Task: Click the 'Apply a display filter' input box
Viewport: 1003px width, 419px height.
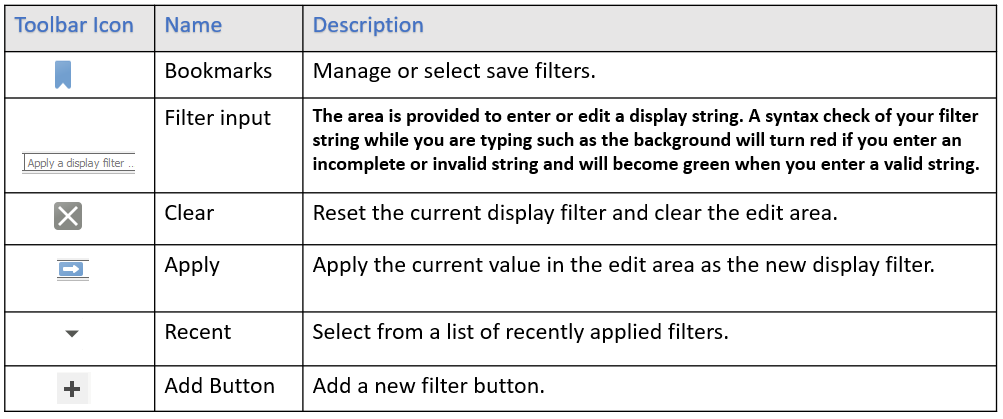Action: pos(79,163)
